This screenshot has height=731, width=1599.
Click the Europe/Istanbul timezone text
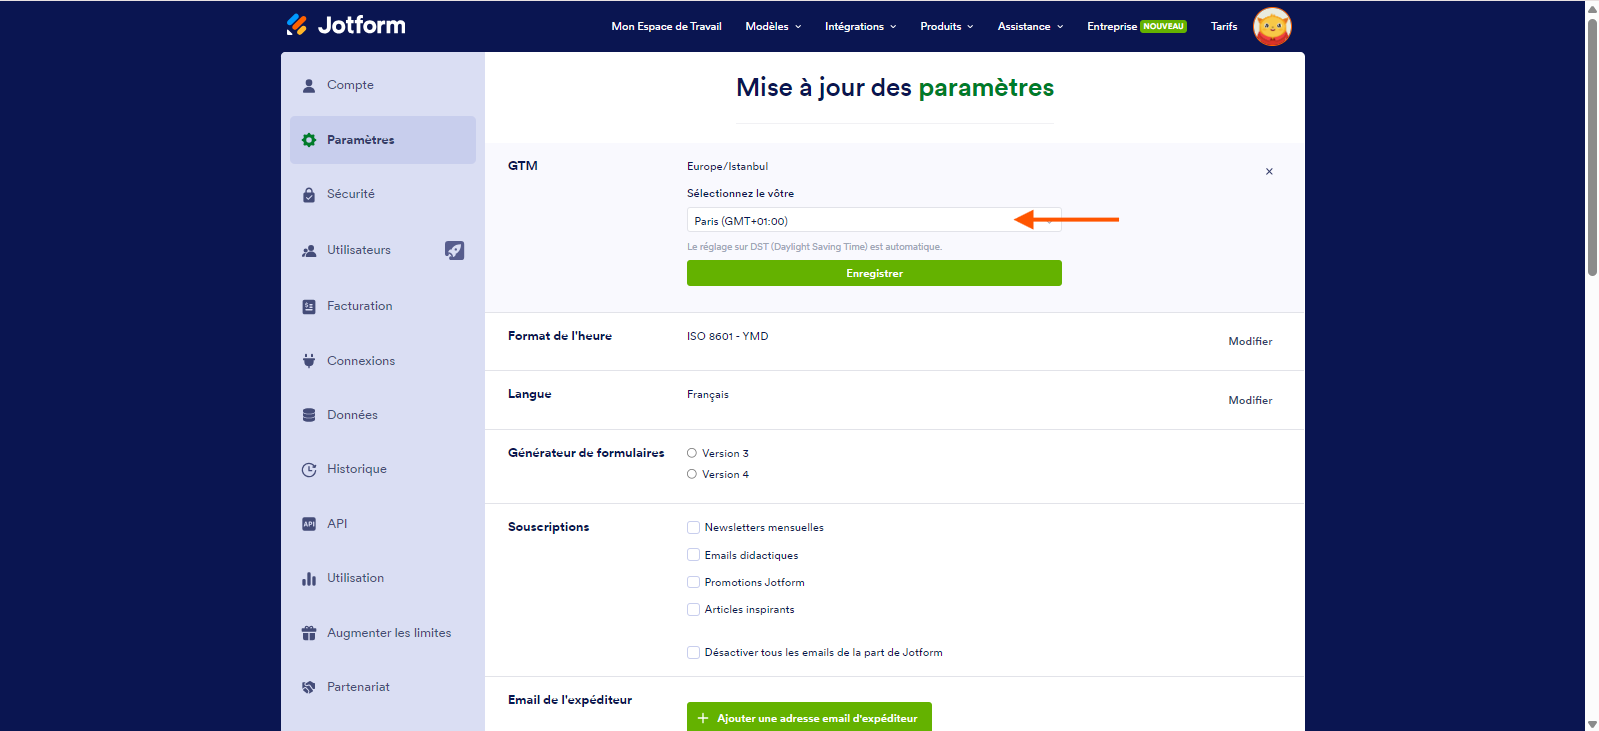(x=727, y=167)
